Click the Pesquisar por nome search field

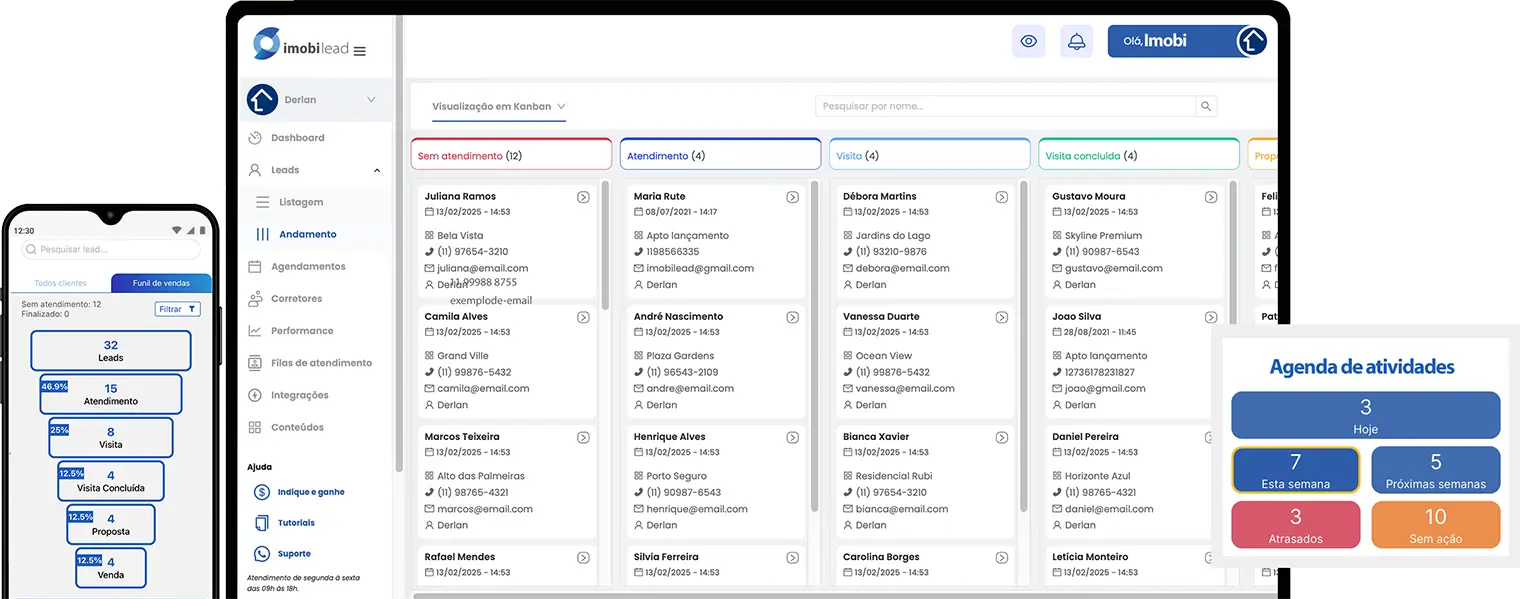point(1004,106)
